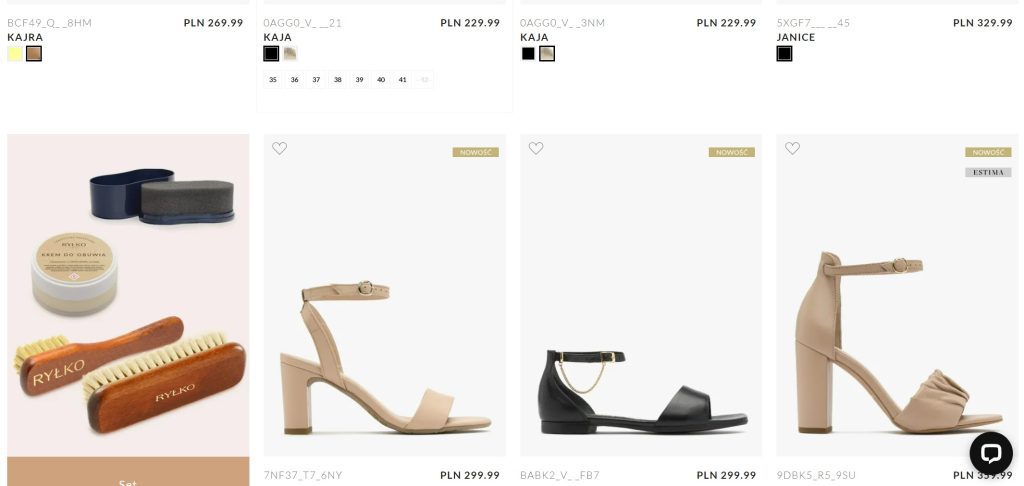Viewport: 1024px width, 486px height.
Task: Open the live chat widget
Action: click(x=990, y=453)
